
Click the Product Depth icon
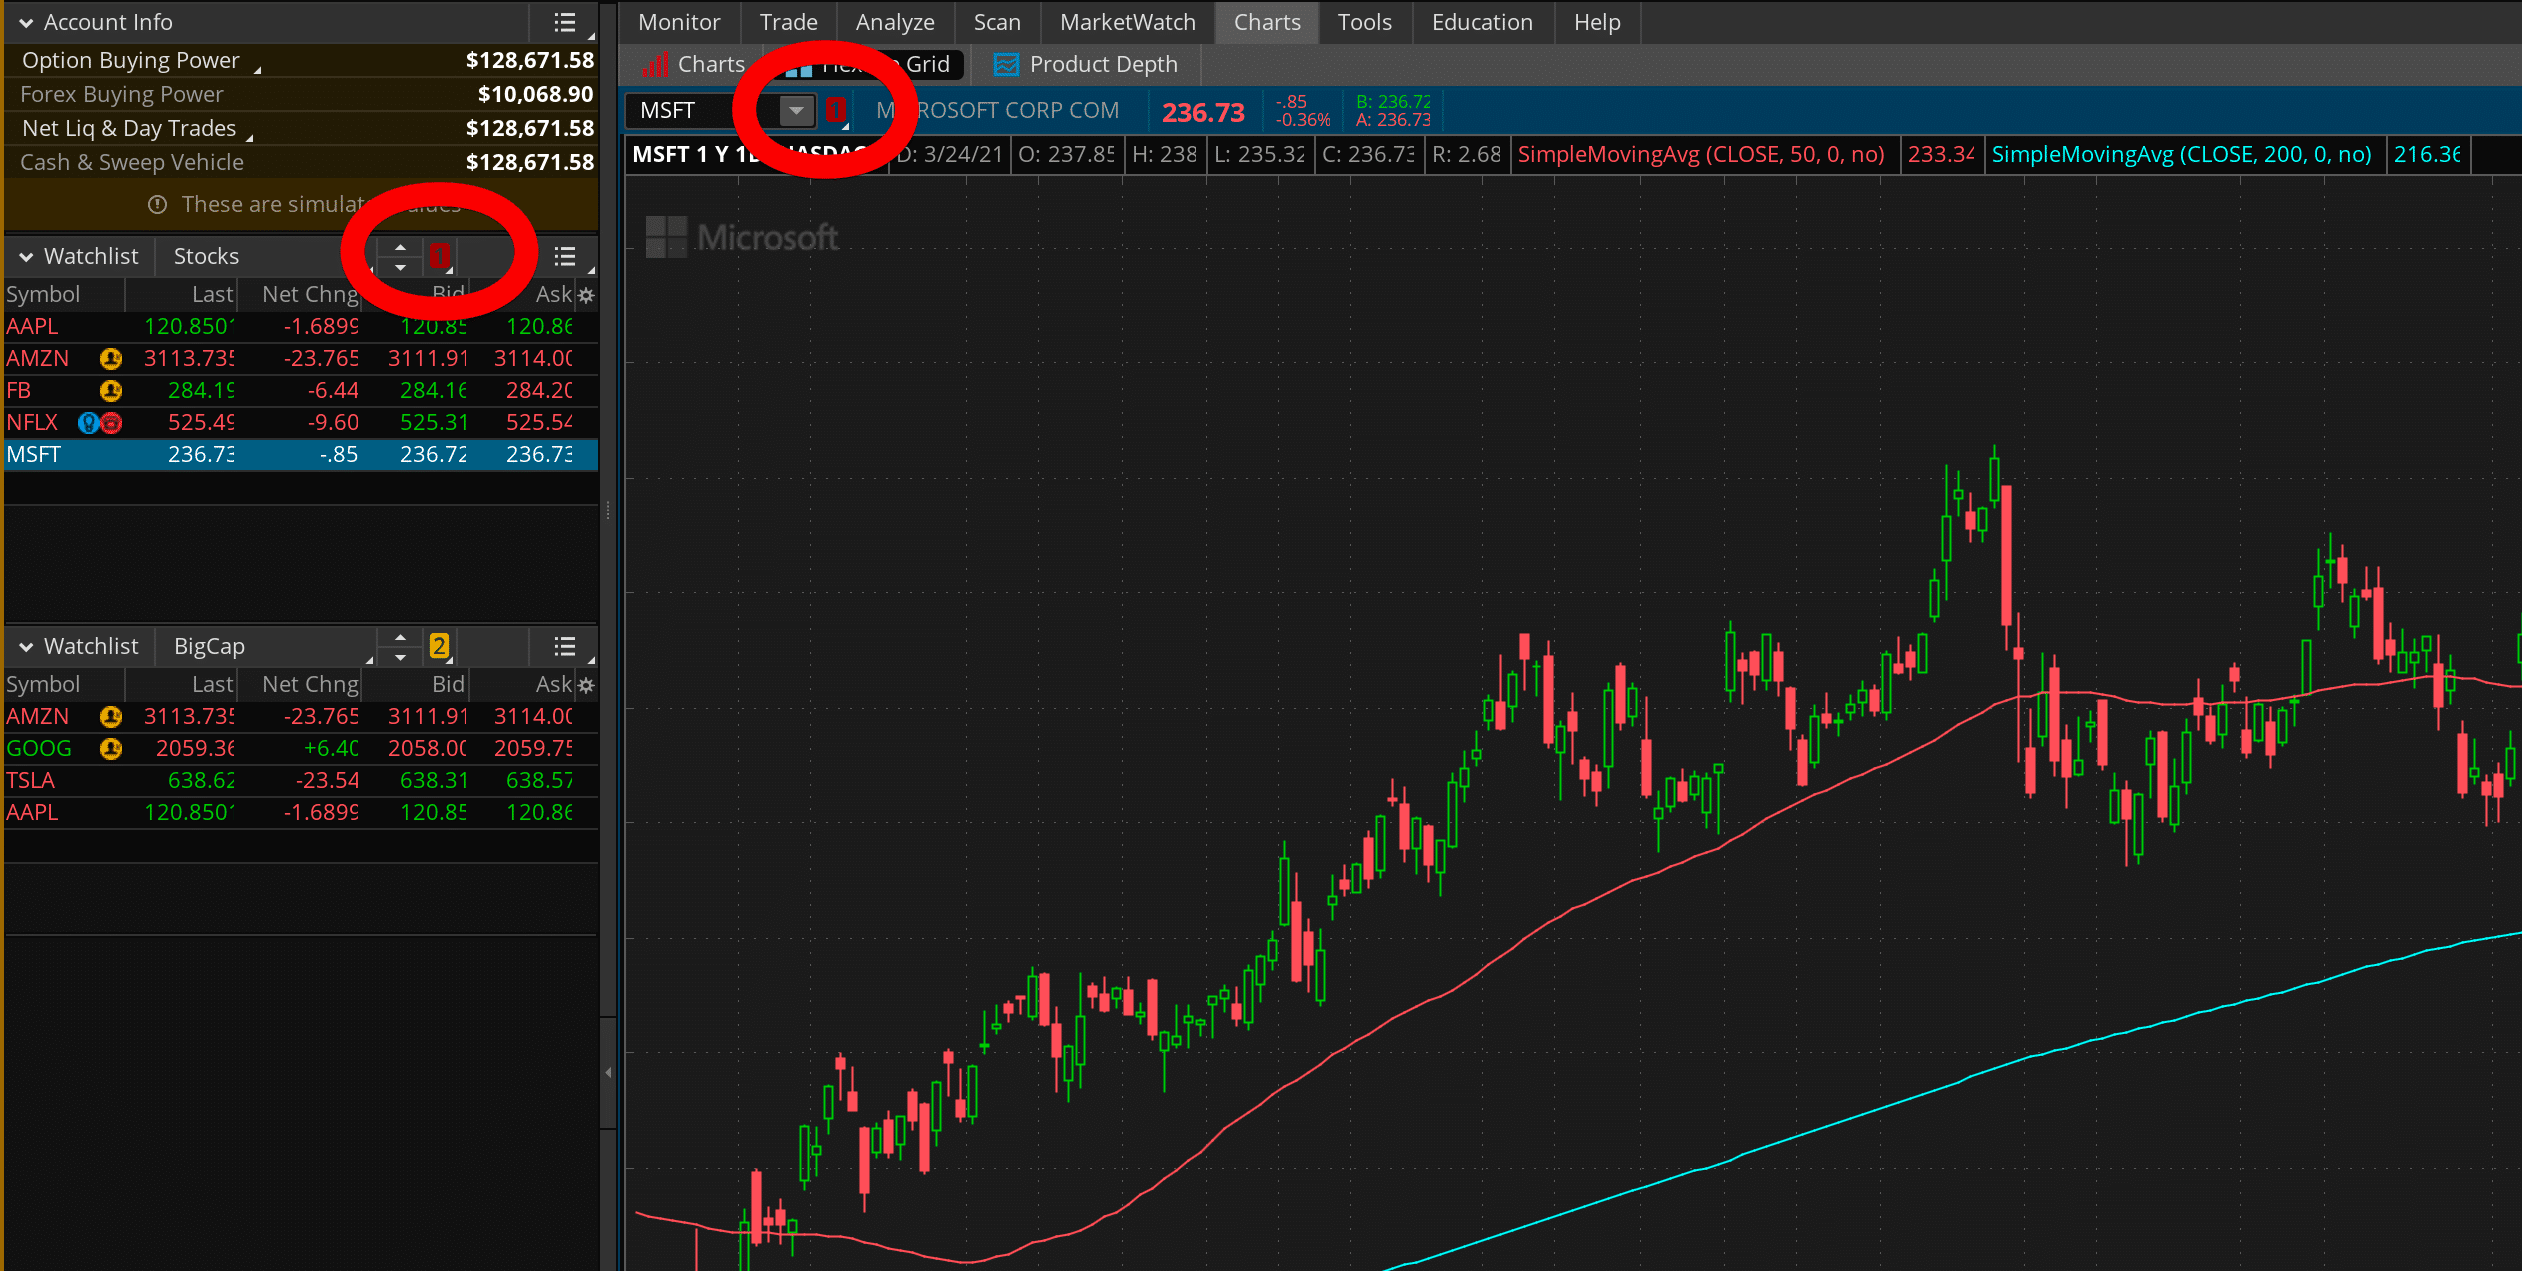tap(1006, 65)
